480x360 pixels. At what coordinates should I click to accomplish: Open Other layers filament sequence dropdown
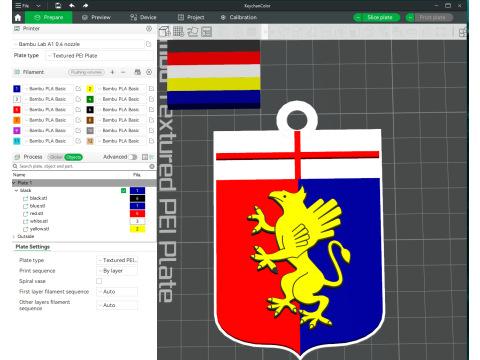(x=117, y=305)
